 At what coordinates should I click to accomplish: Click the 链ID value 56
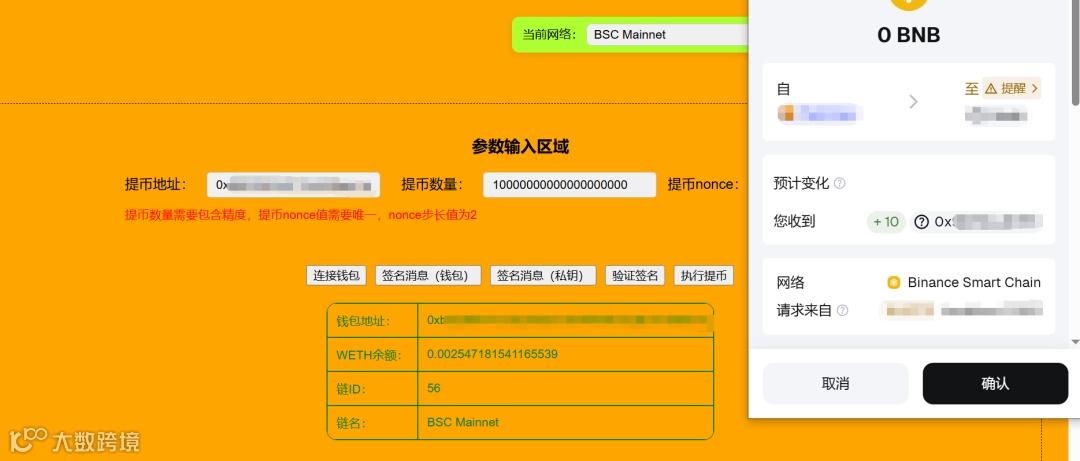(433, 388)
